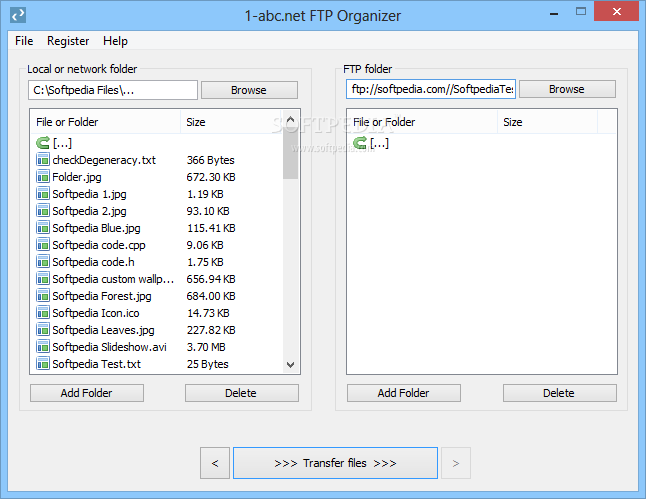Select the Softpedia Slideshow.avi file name

coord(110,347)
